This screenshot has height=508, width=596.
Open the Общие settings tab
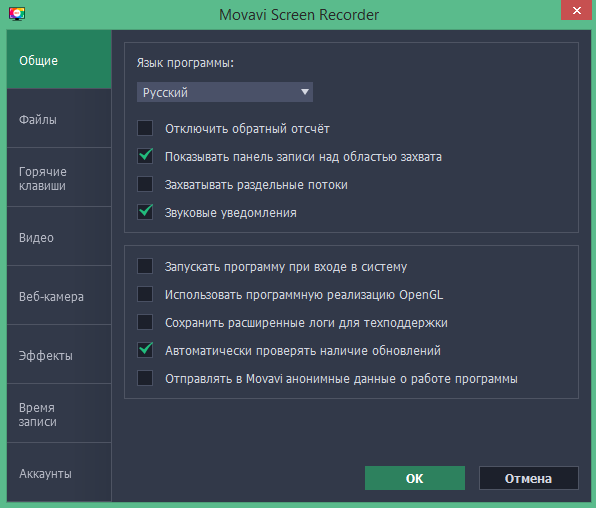click(59, 60)
